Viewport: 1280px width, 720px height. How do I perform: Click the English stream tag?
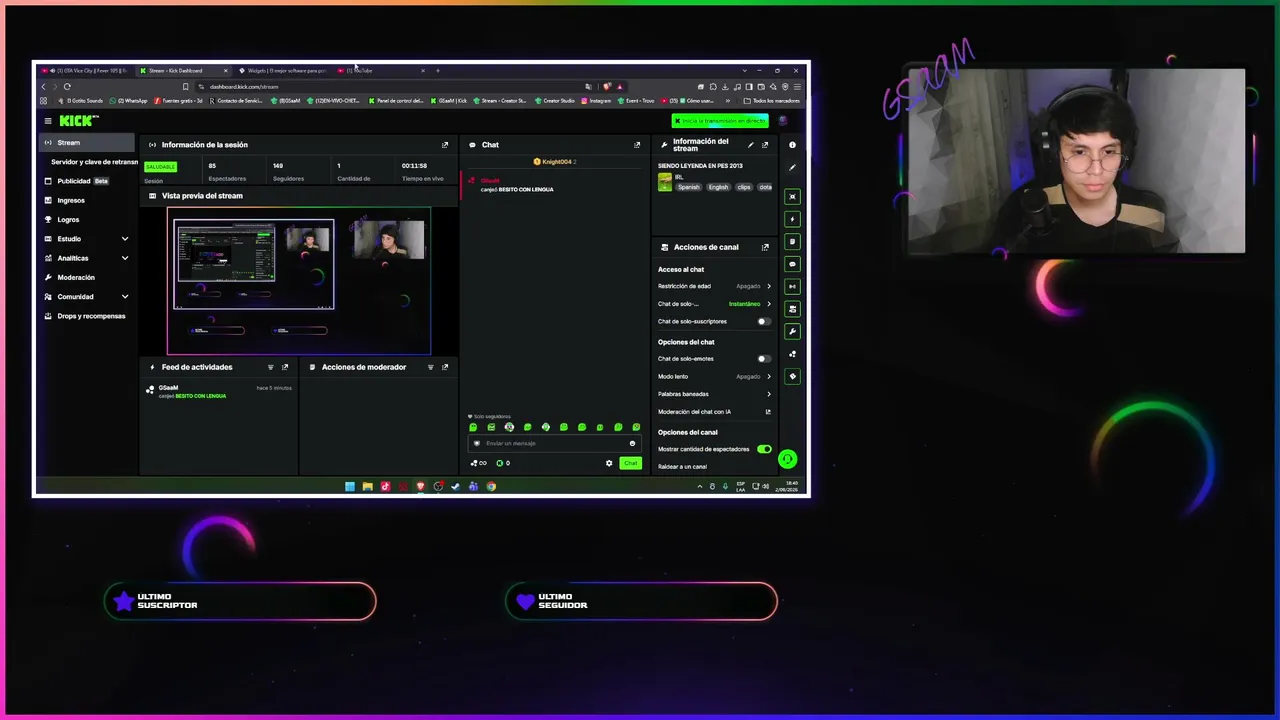(x=719, y=187)
